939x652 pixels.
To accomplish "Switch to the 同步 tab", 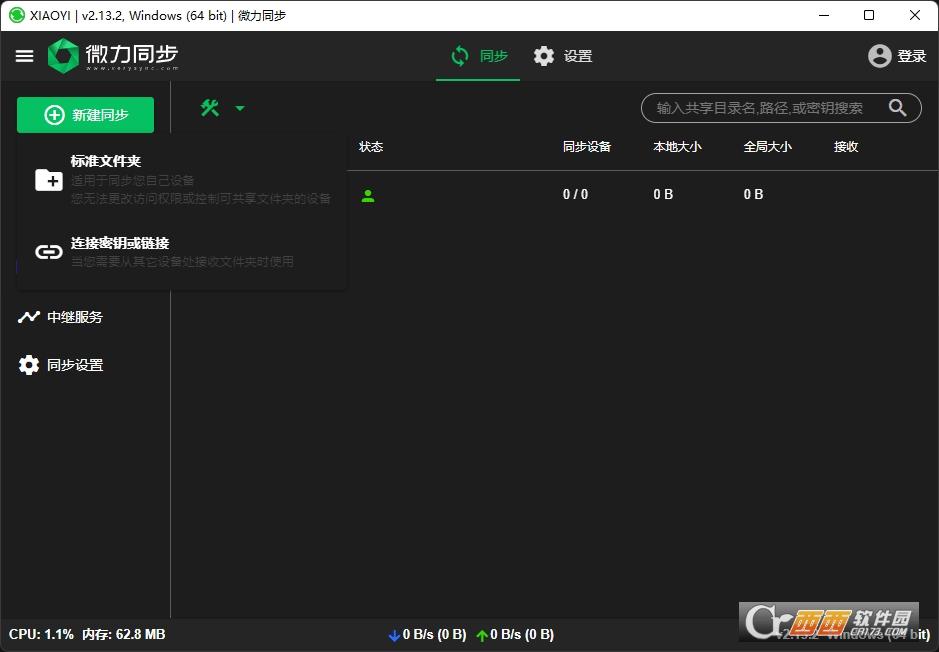I will pos(478,56).
